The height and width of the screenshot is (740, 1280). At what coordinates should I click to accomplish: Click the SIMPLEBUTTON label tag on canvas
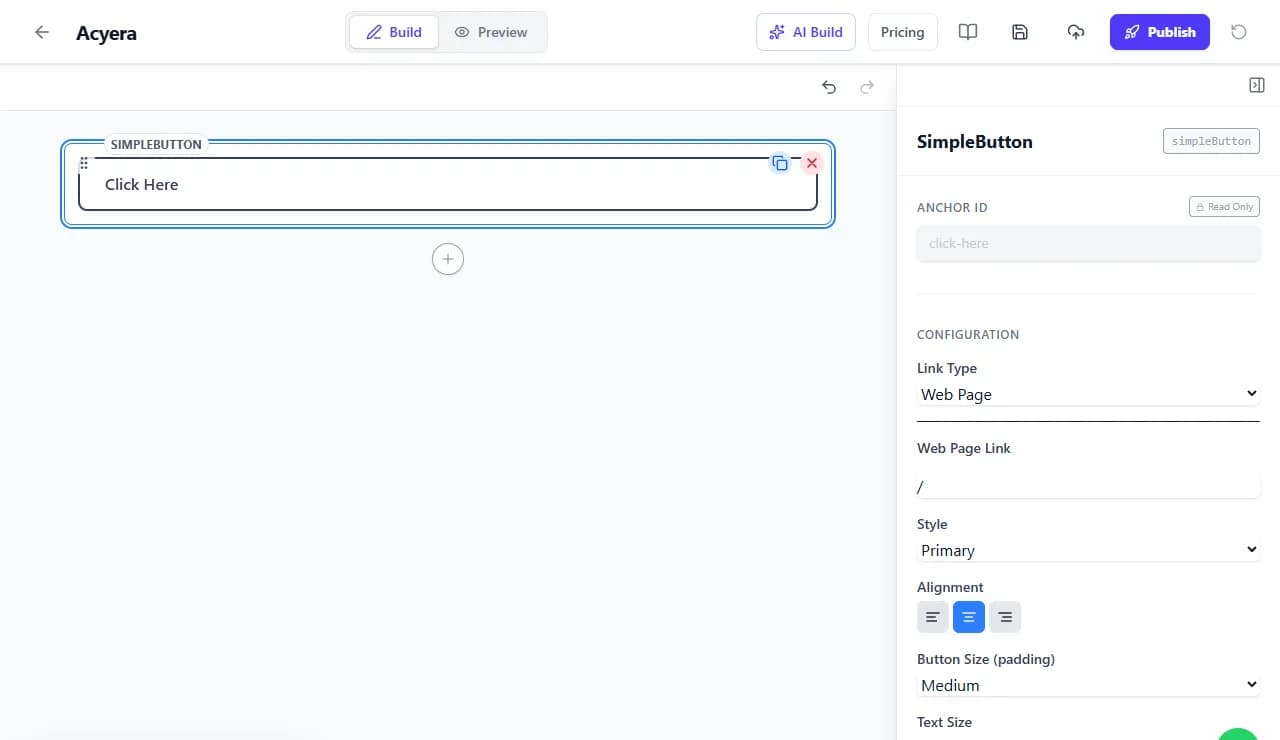coord(156,144)
